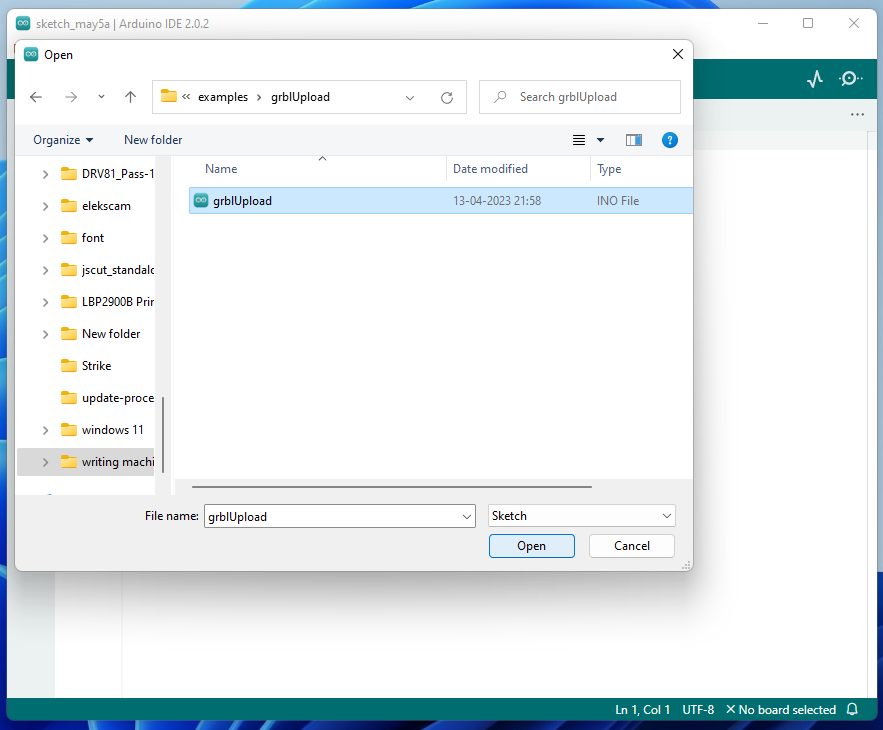The image size is (883, 730).
Task: Click the back arrow in the Open dialog
Action: click(x=36, y=97)
